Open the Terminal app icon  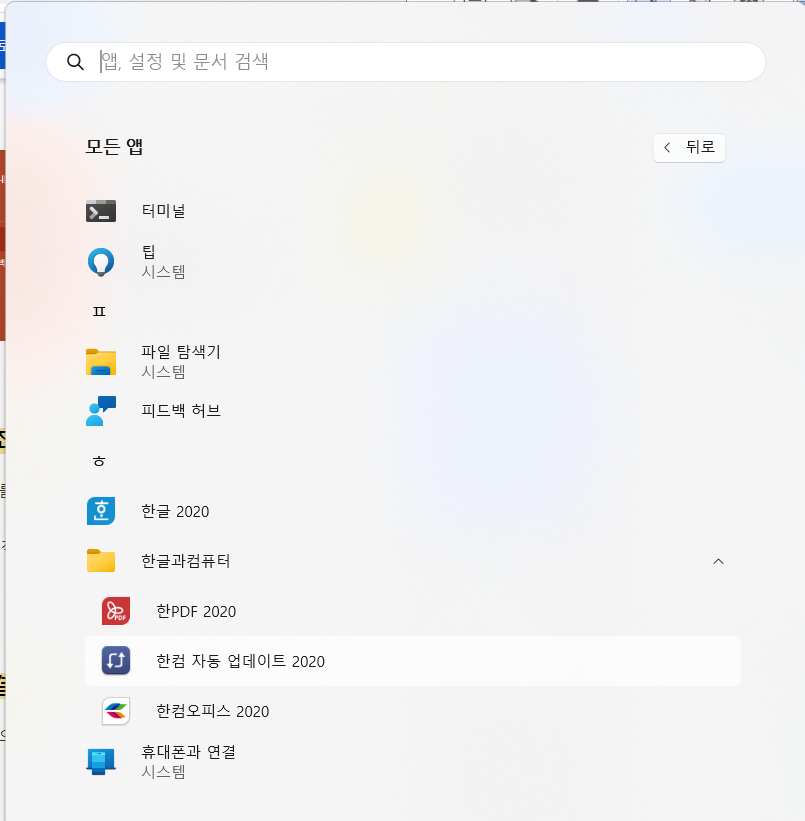[101, 211]
